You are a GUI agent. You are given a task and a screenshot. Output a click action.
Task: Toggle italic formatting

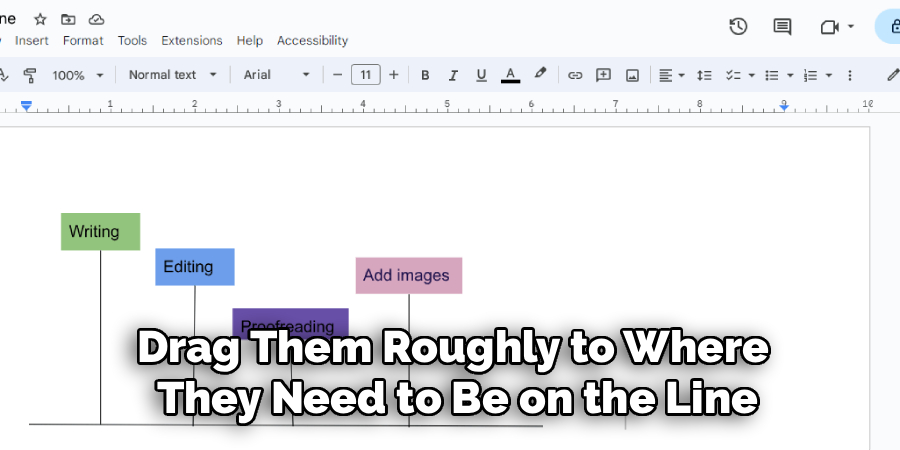tap(453, 75)
